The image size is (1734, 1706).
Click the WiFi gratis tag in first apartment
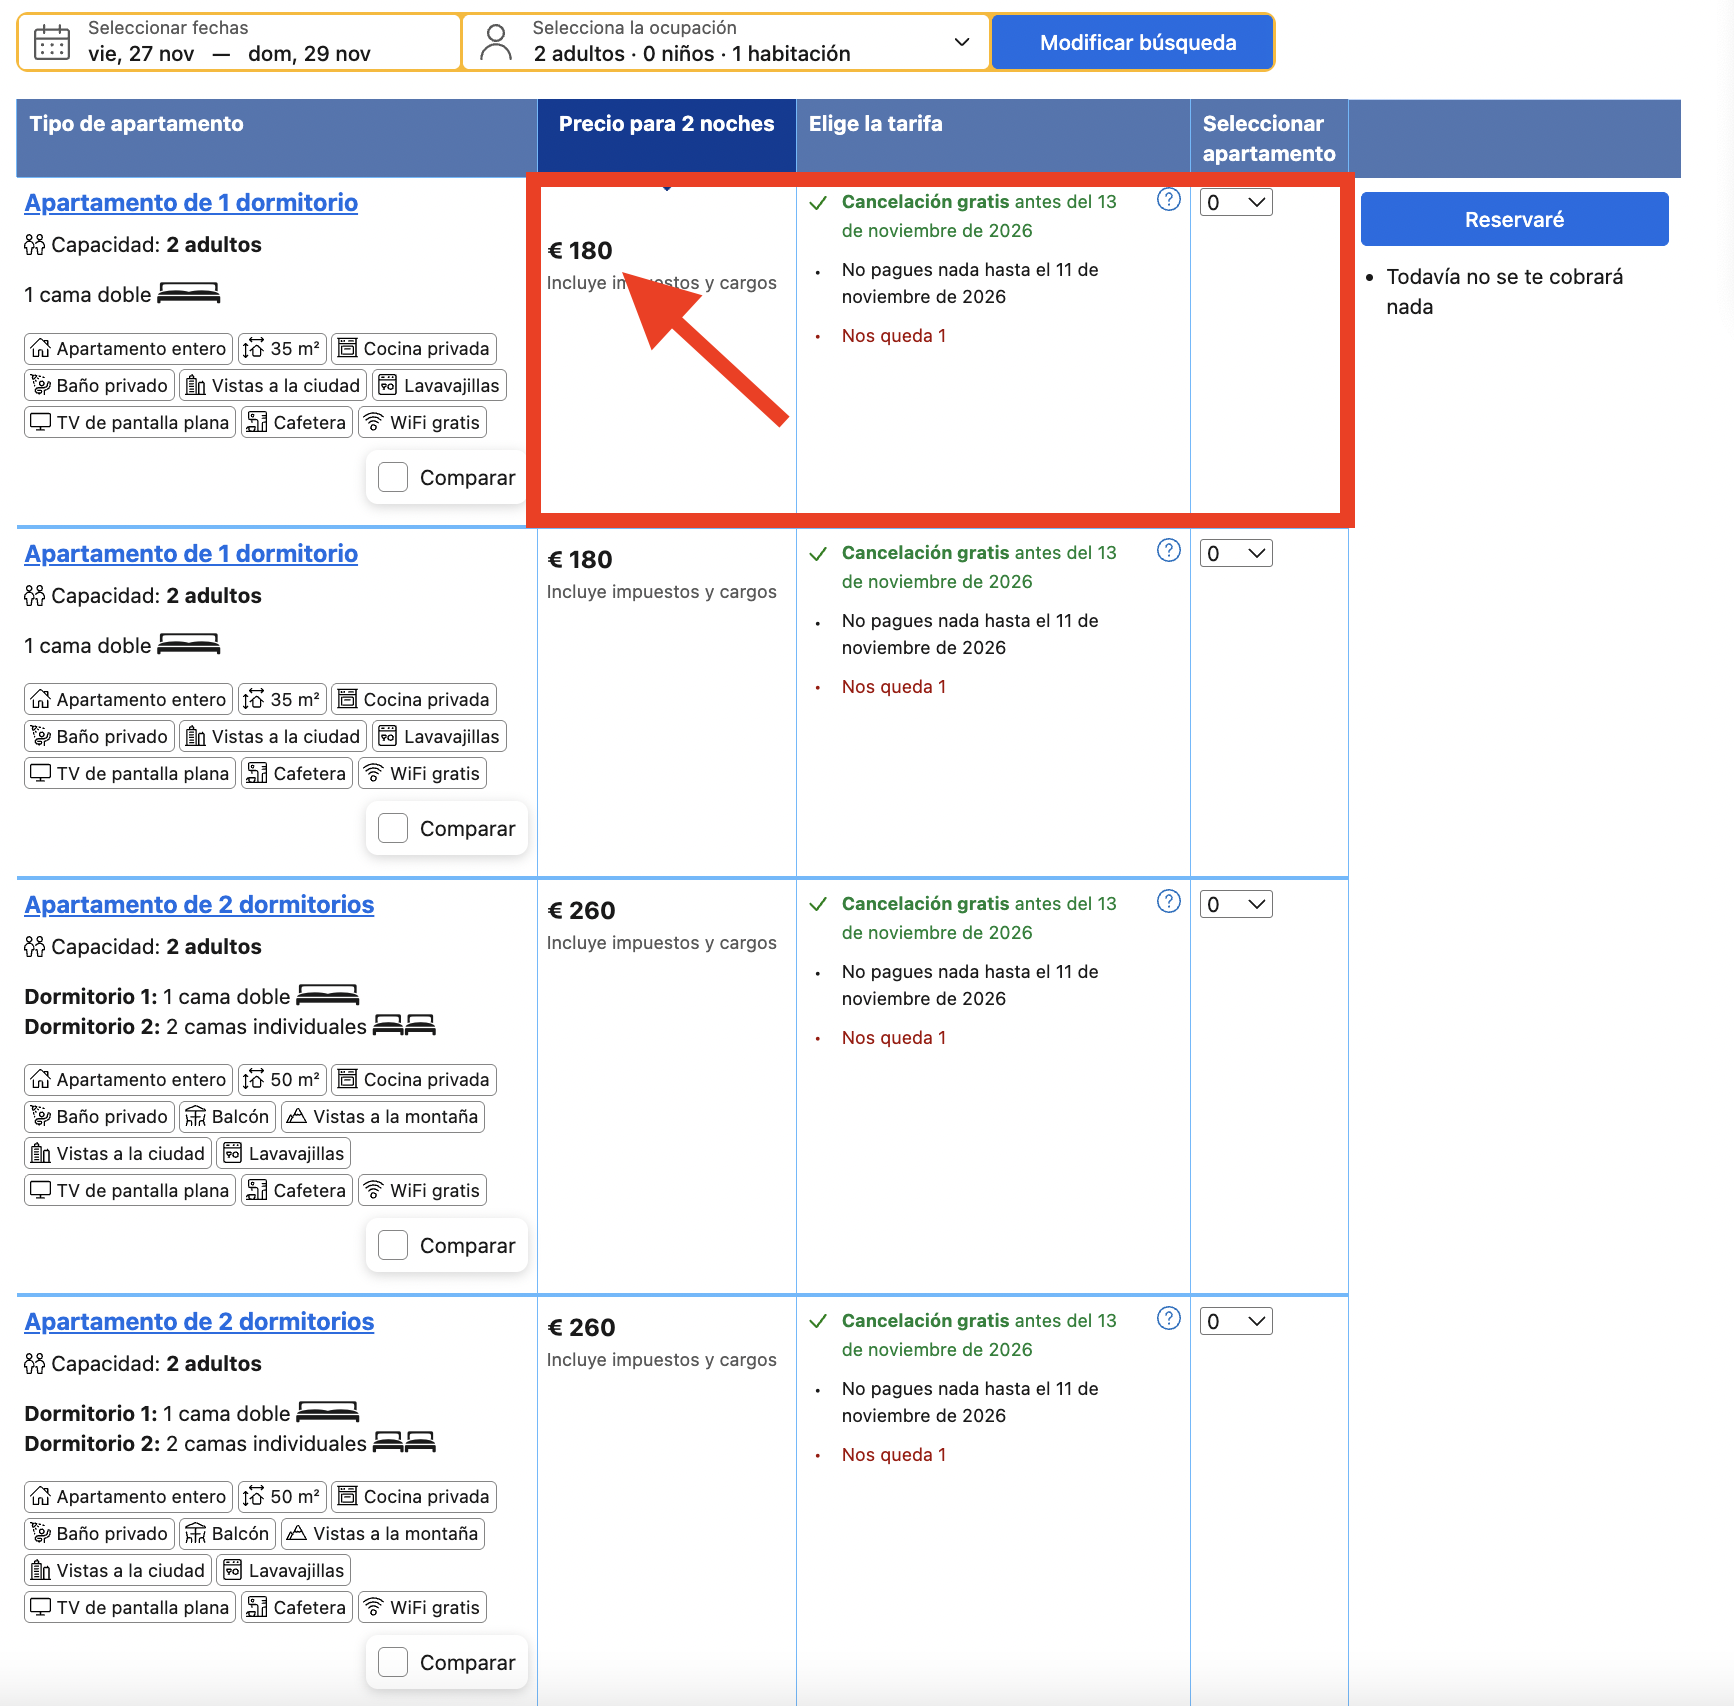(422, 422)
